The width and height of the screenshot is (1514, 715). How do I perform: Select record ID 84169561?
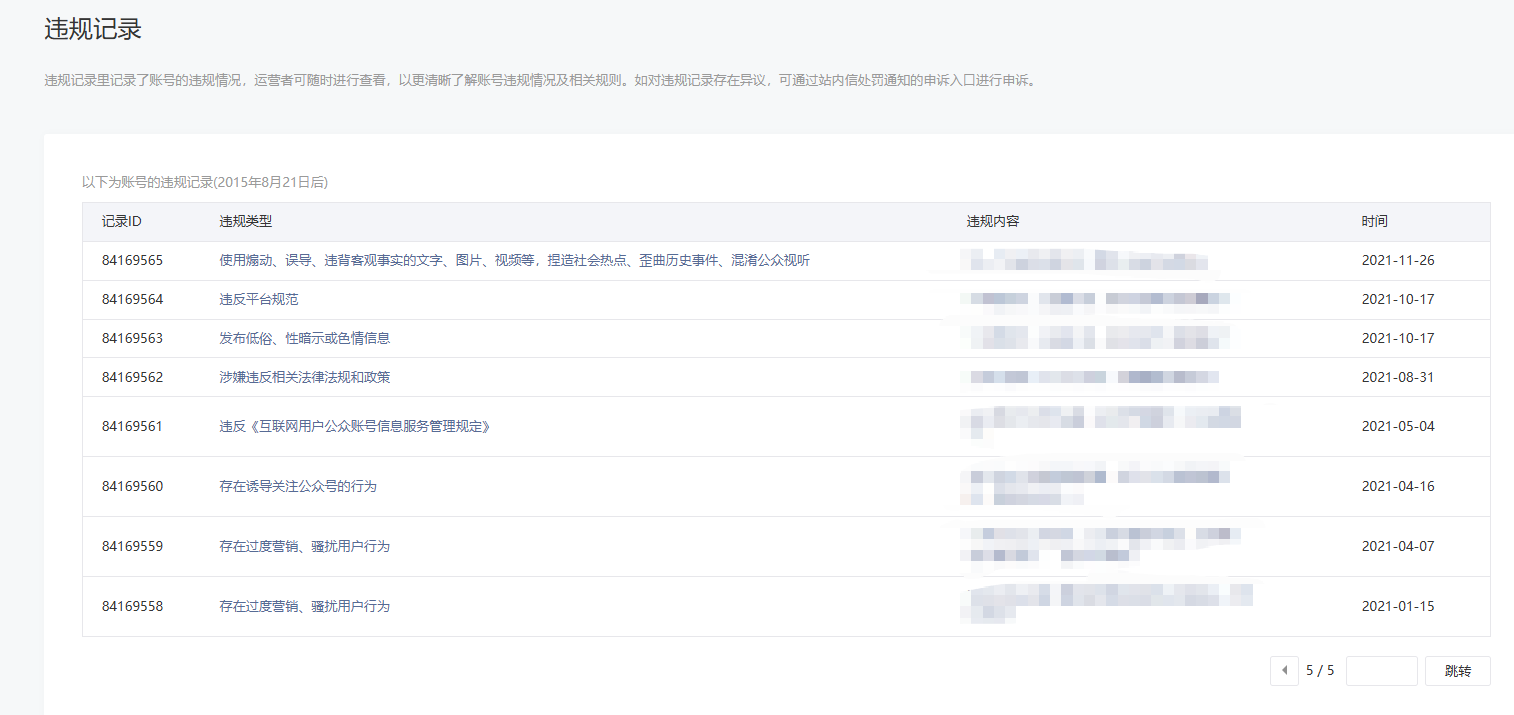tap(132, 426)
